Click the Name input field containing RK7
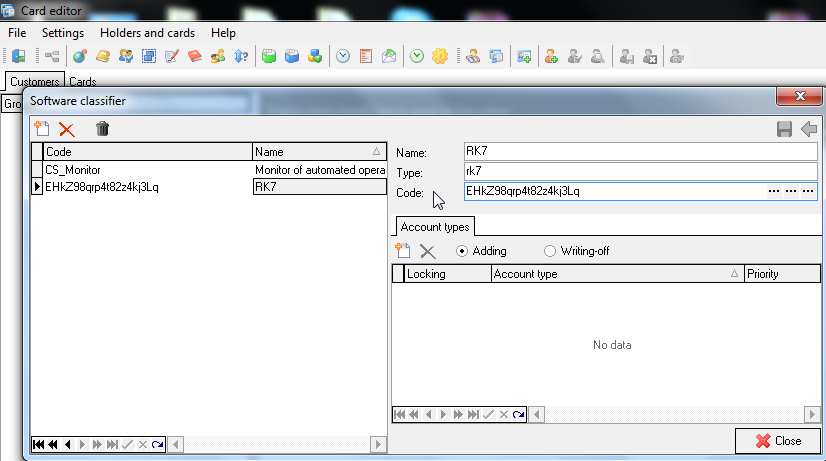The height and width of the screenshot is (461, 826). [641, 151]
